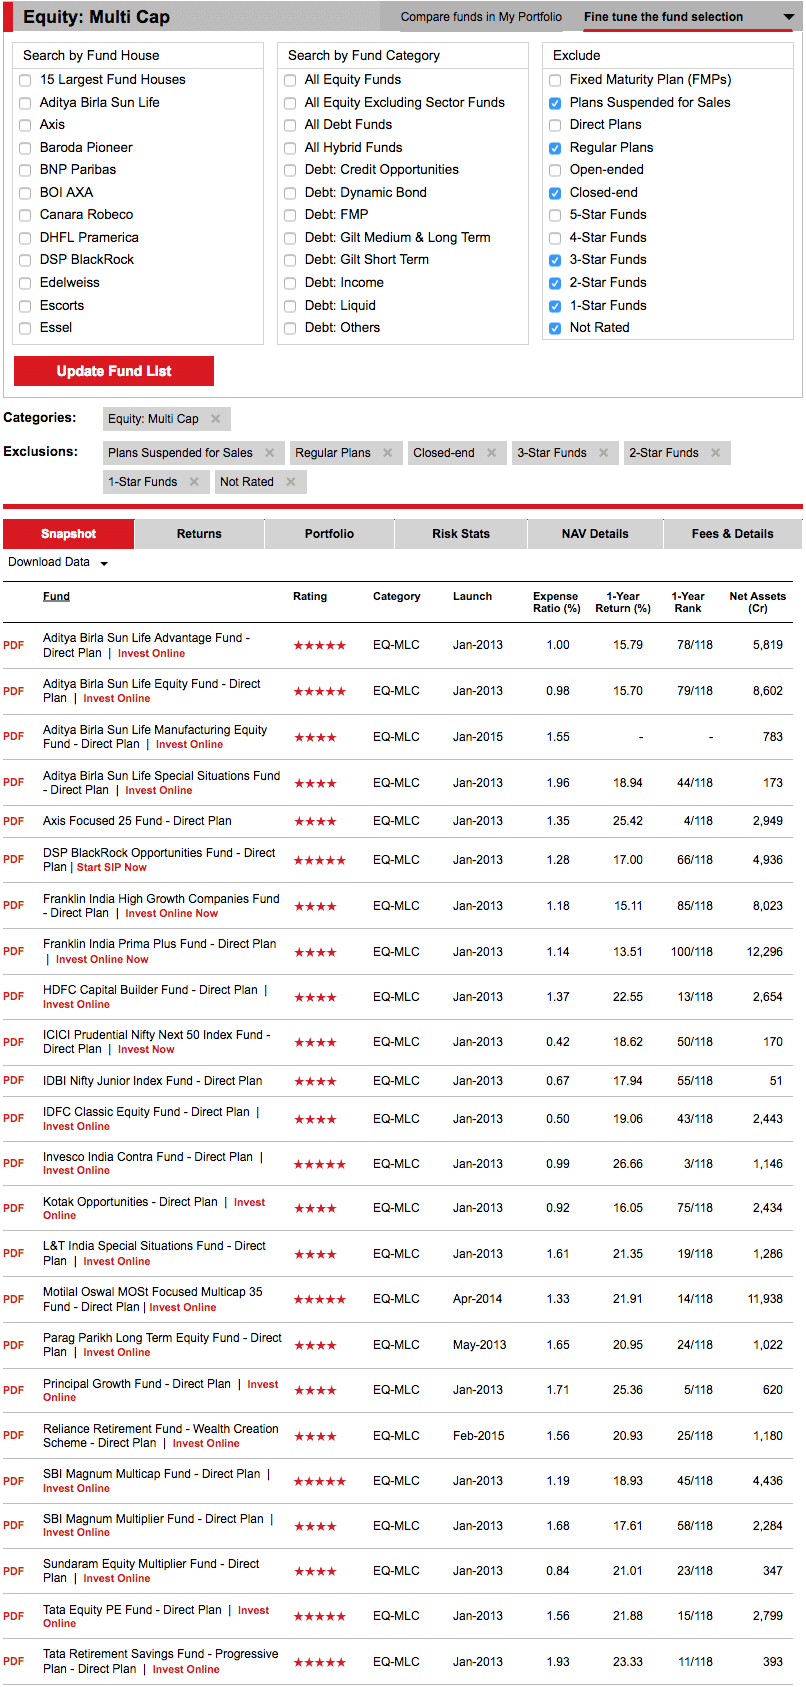Screen dimensions: 806x1687
Task: Toggle the 5-Star Funds exclusion checkbox
Action: [555, 215]
